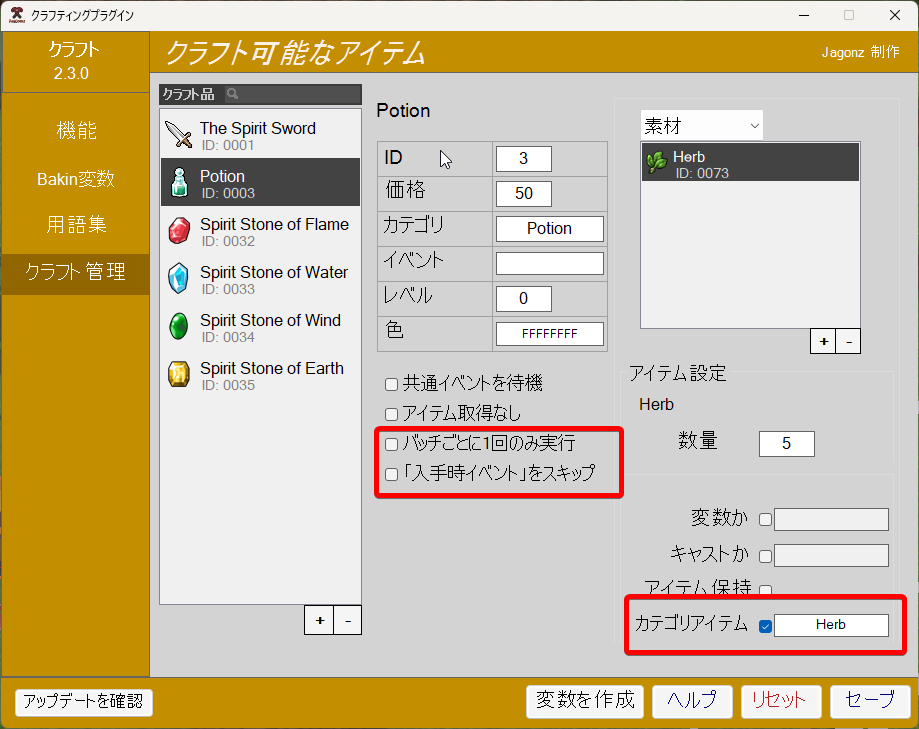Viewport: 919px width, 729px height.
Task: Check the 変数か checkbox
Action: (765, 520)
